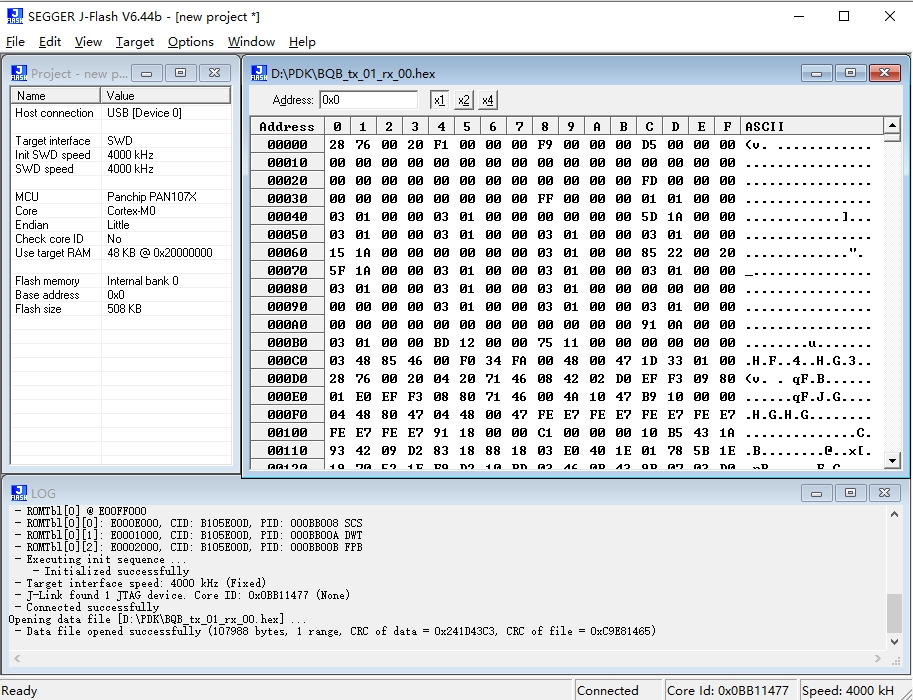Click address row 000C0
913x700 pixels.
pos(287,360)
